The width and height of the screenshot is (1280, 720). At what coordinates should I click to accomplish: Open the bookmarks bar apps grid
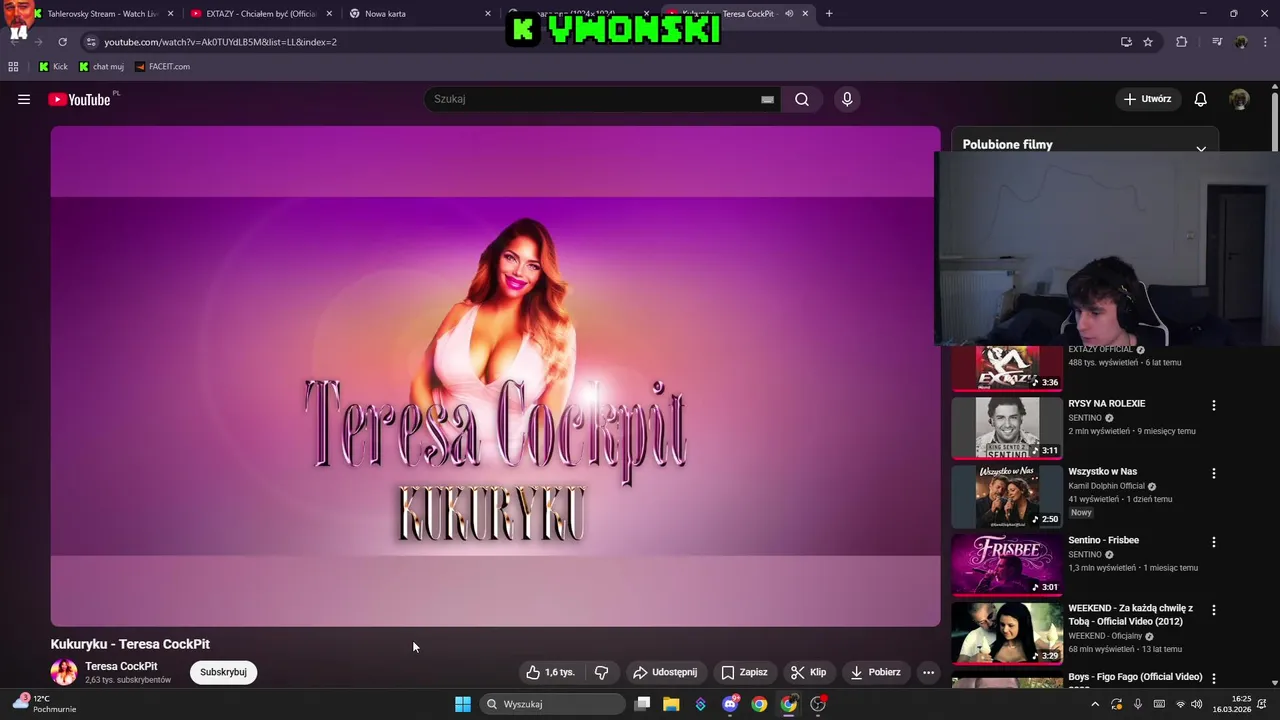click(13, 67)
